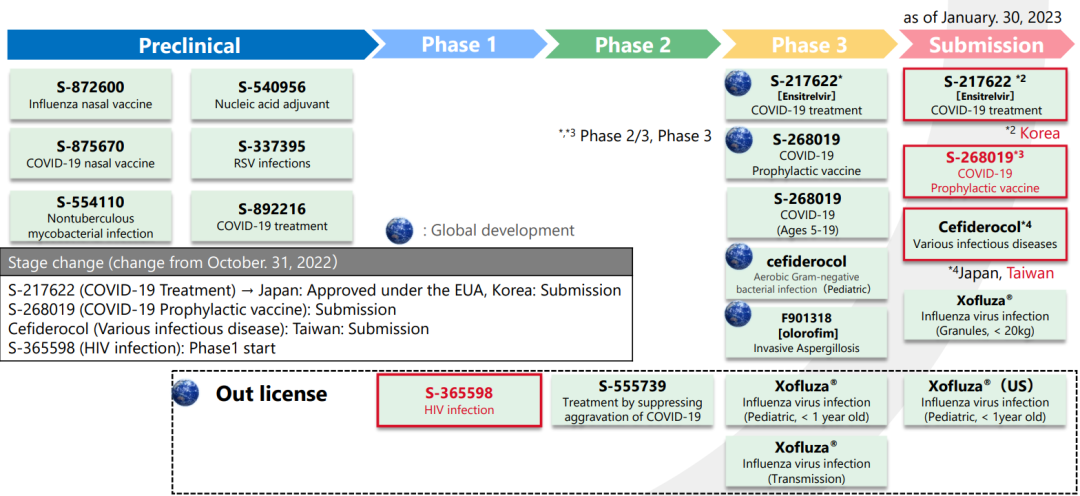Click the S-555739 COVID-19 aggravation treatment card

pos(632,400)
